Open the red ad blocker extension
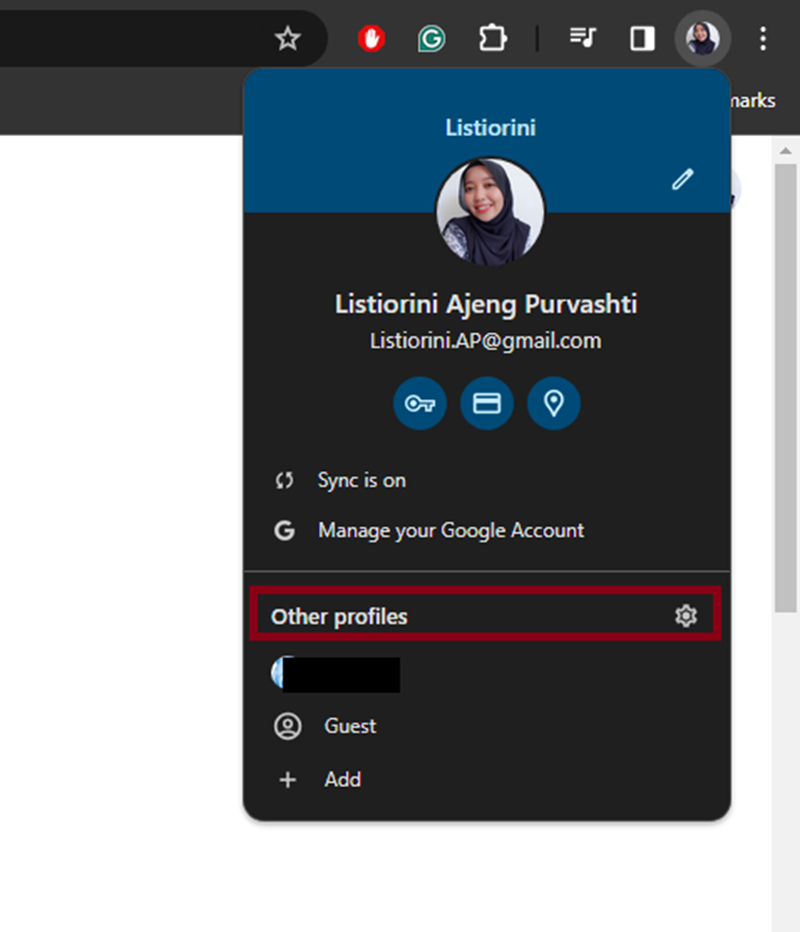This screenshot has height=932, width=800. [x=372, y=39]
